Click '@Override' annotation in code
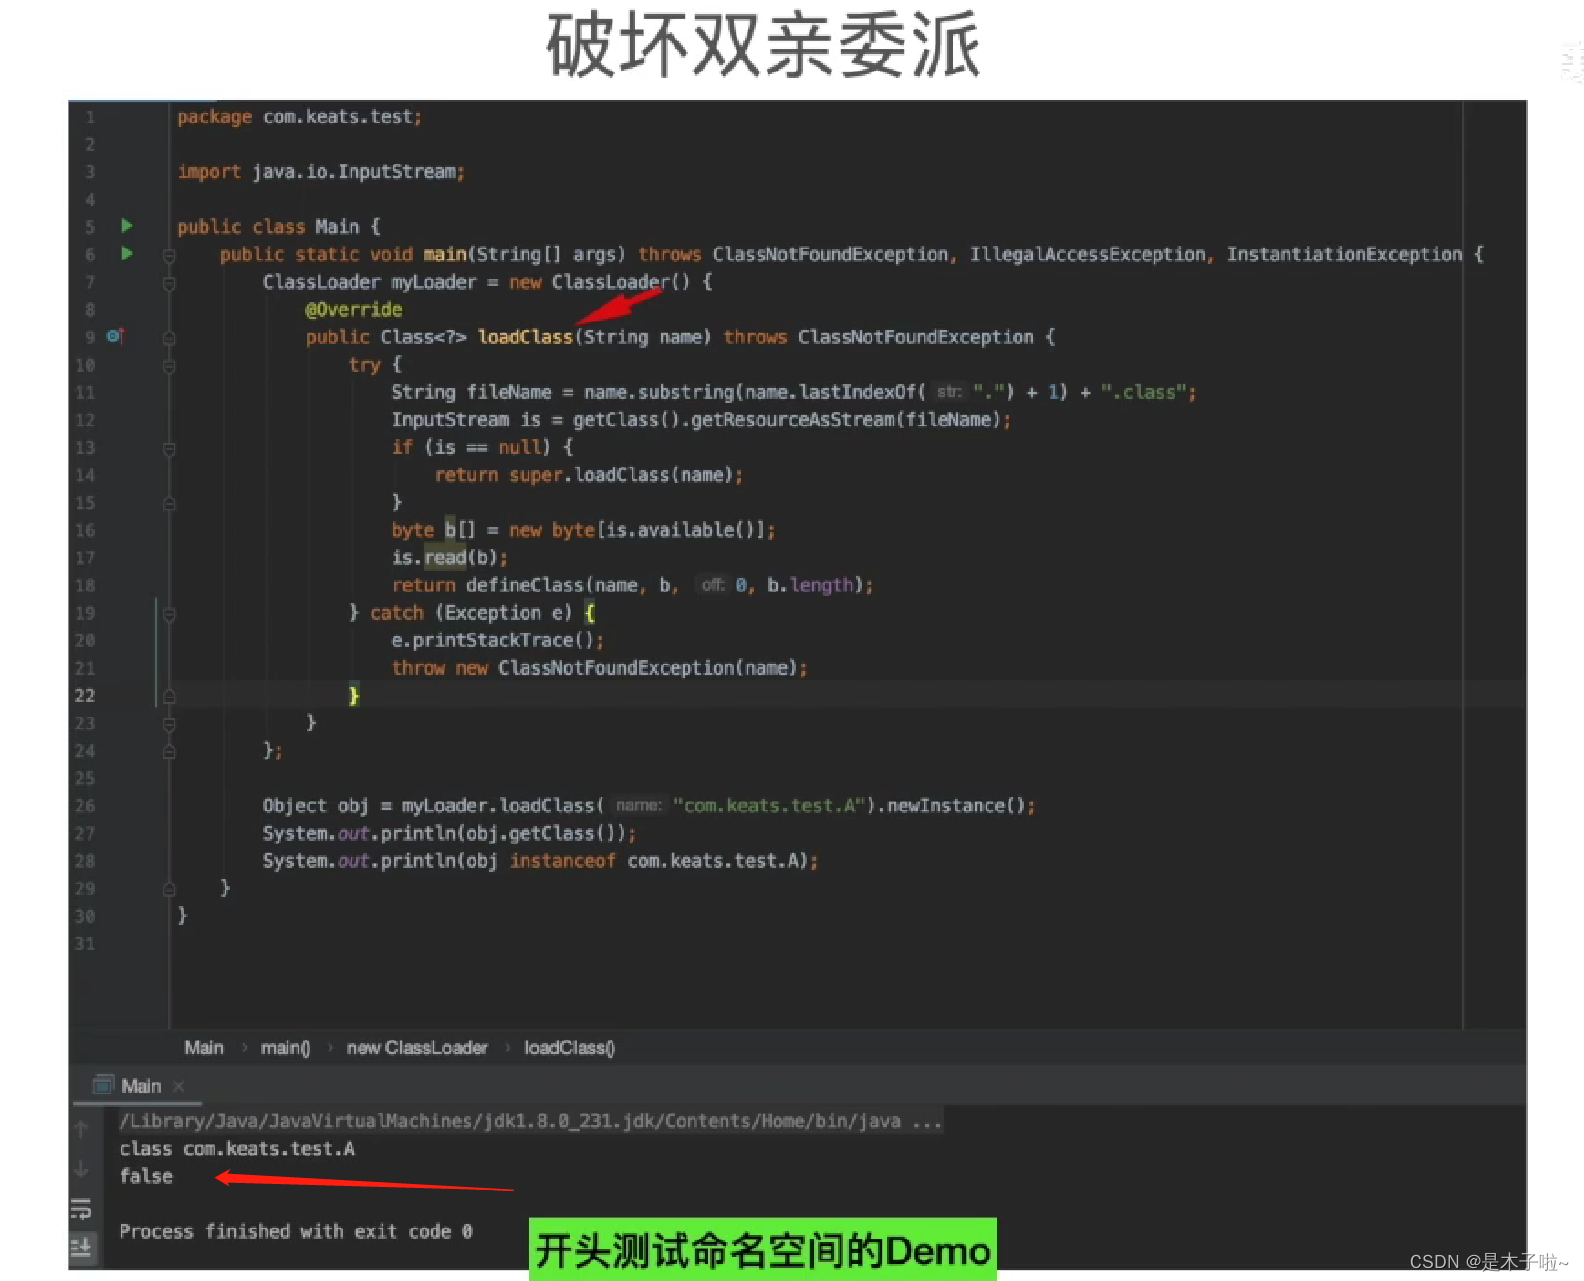 tap(354, 310)
